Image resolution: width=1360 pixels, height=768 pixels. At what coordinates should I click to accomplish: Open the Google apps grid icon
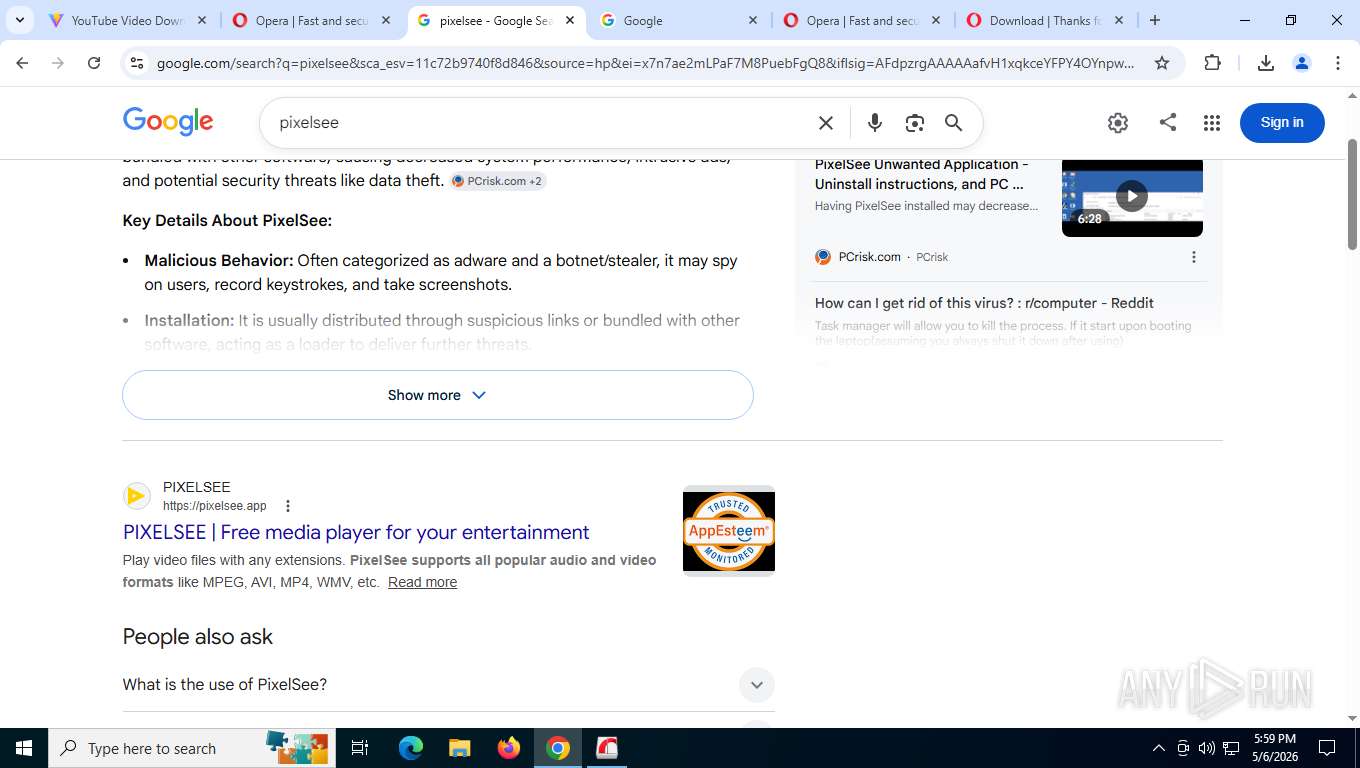tap(1212, 123)
